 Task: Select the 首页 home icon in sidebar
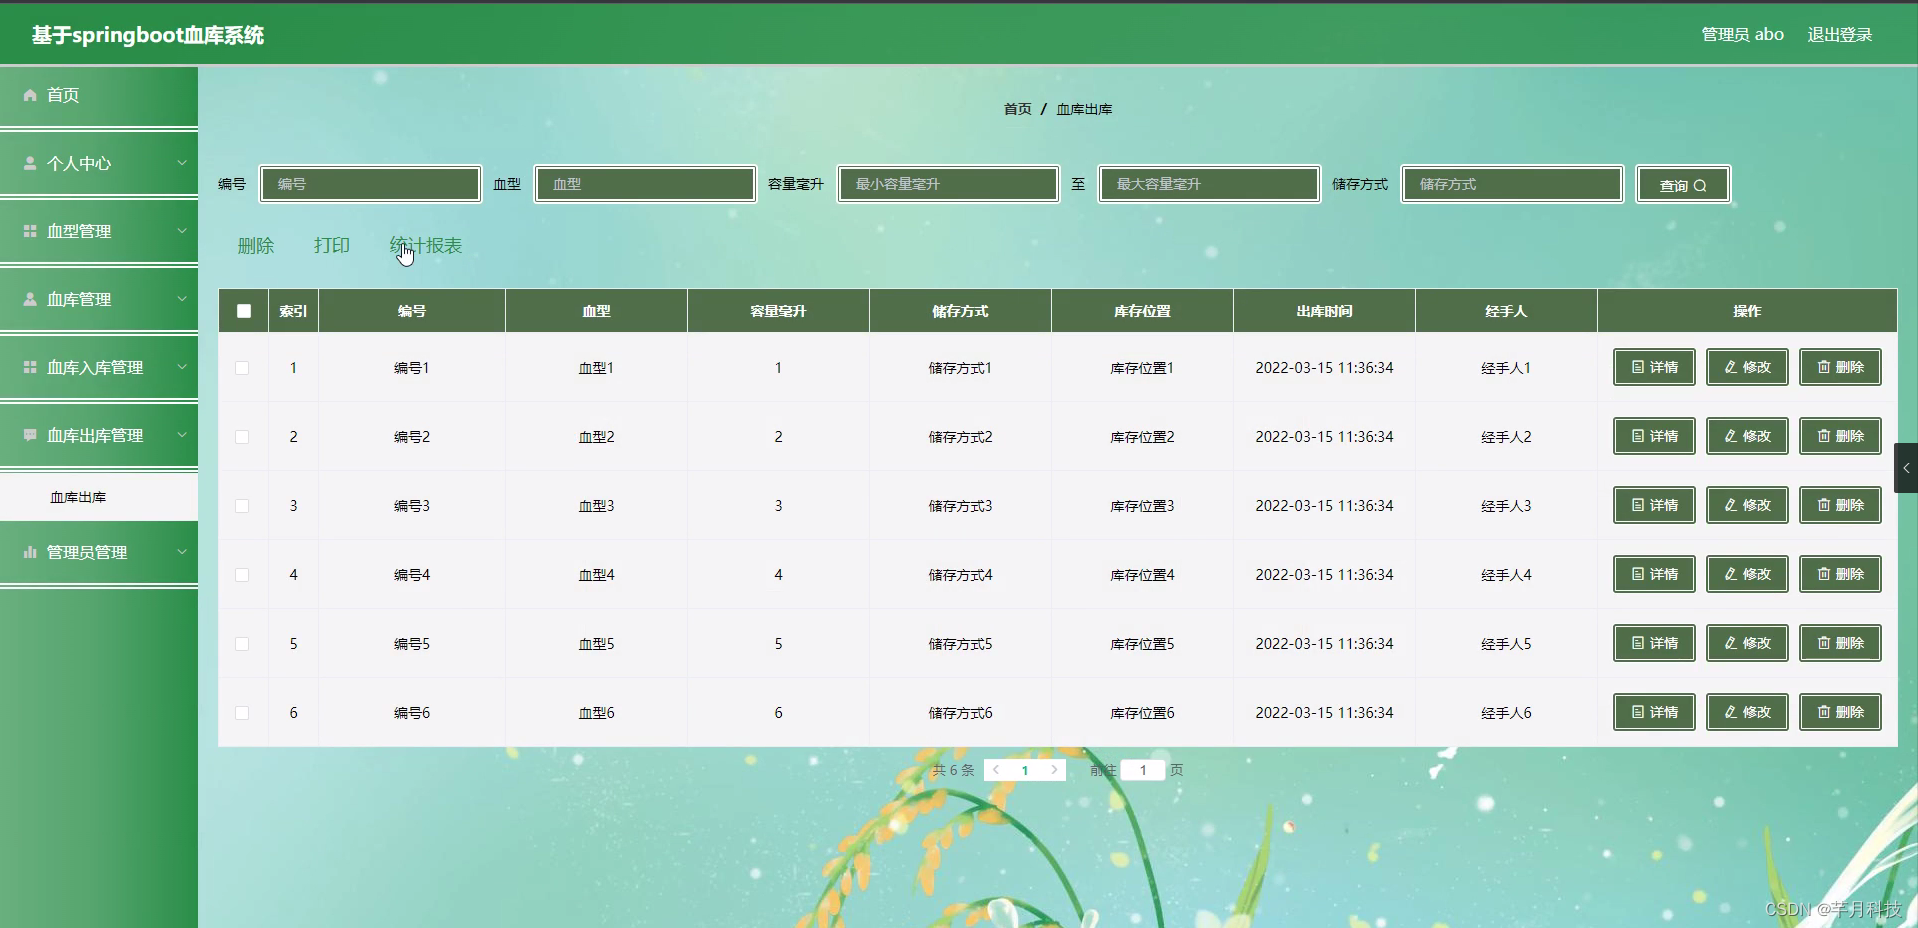(x=29, y=95)
